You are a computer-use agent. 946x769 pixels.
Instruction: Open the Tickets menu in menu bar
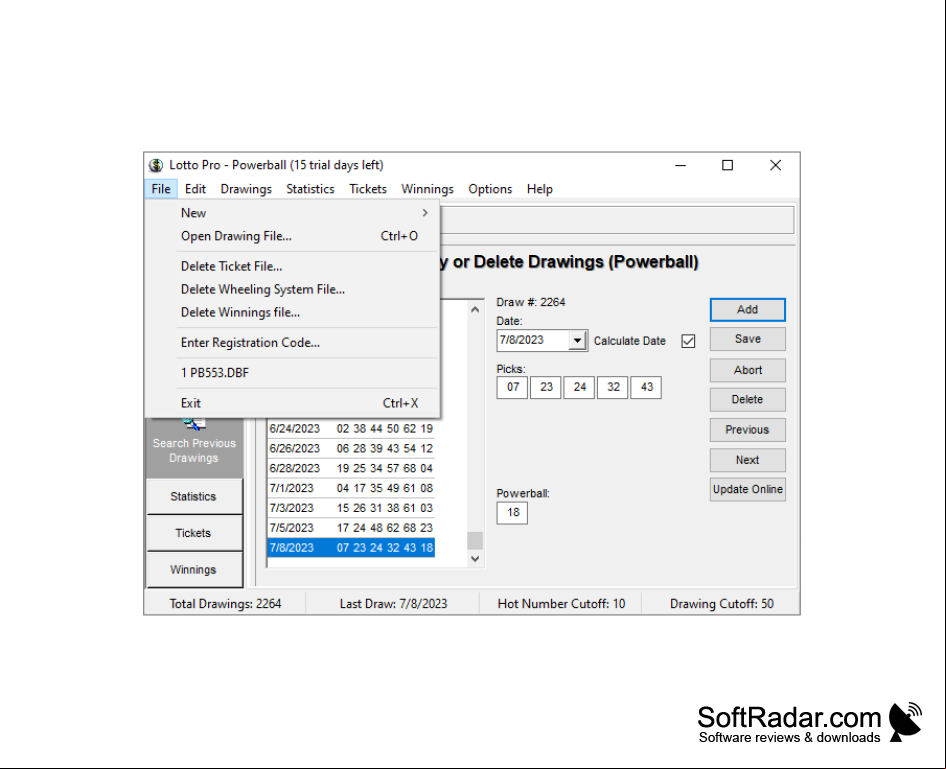pos(368,189)
